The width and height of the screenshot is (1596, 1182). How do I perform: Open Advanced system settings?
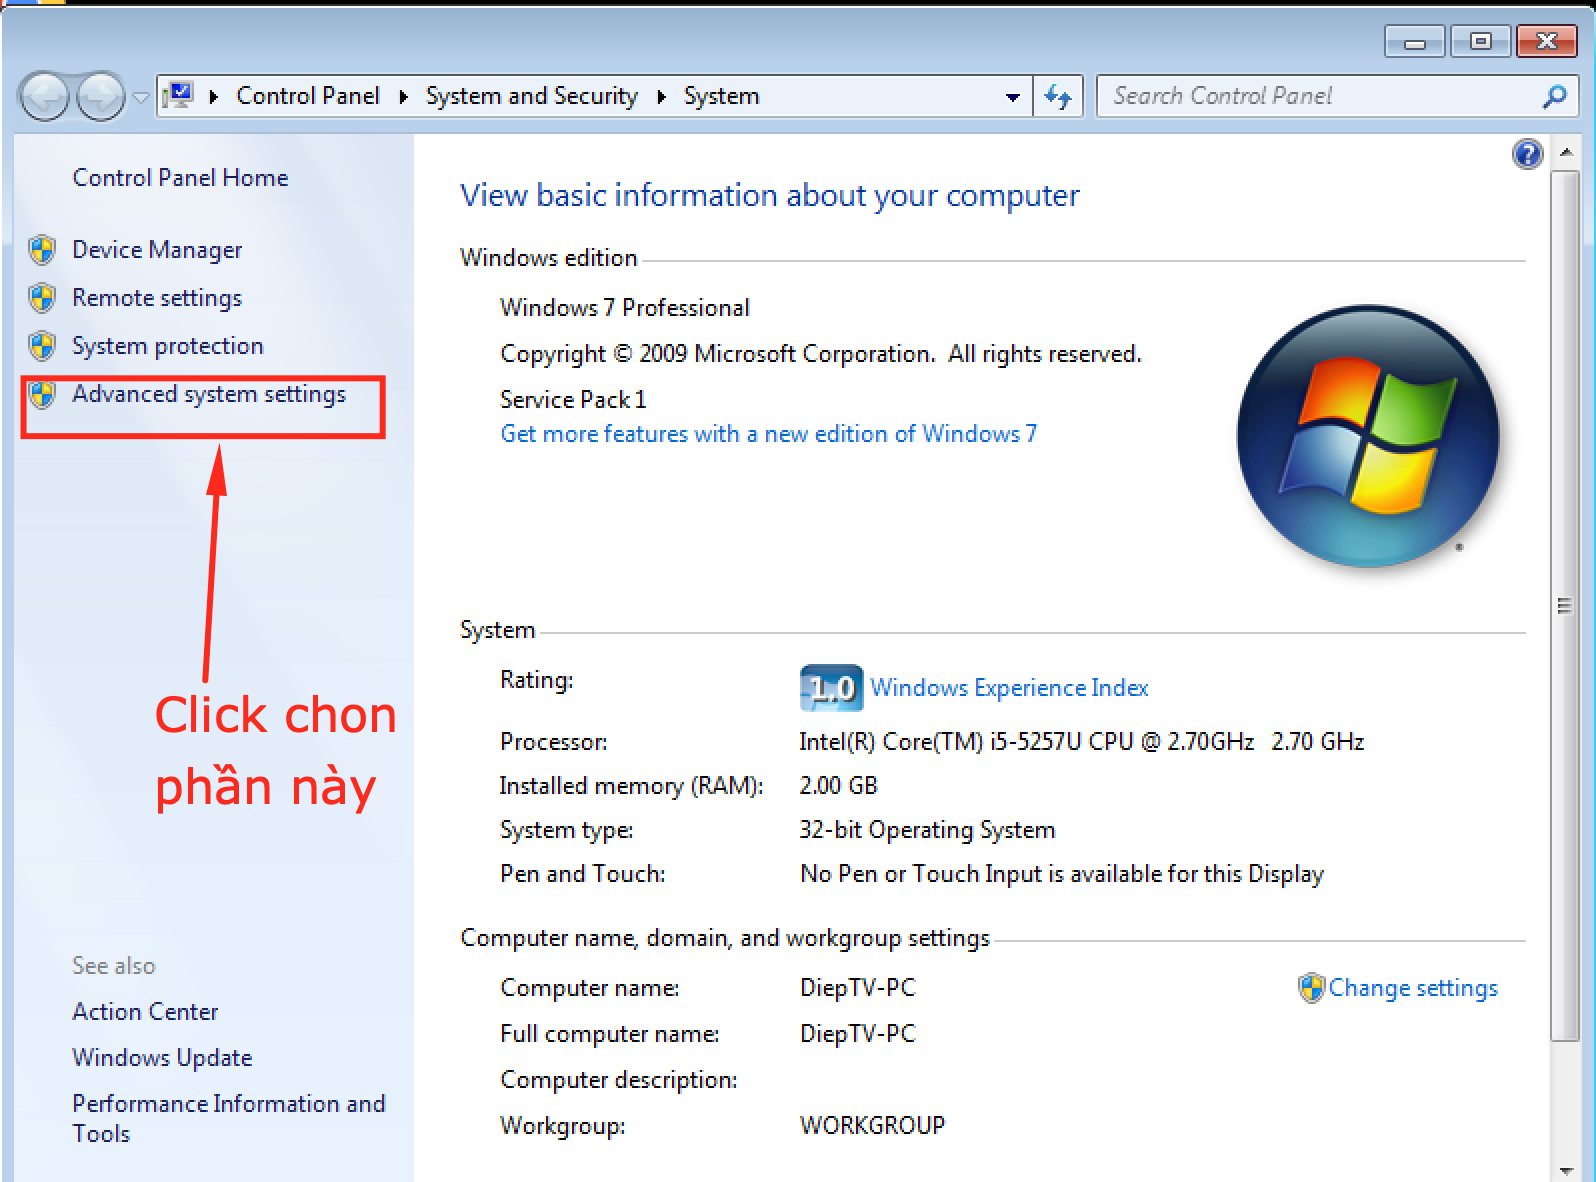208,394
